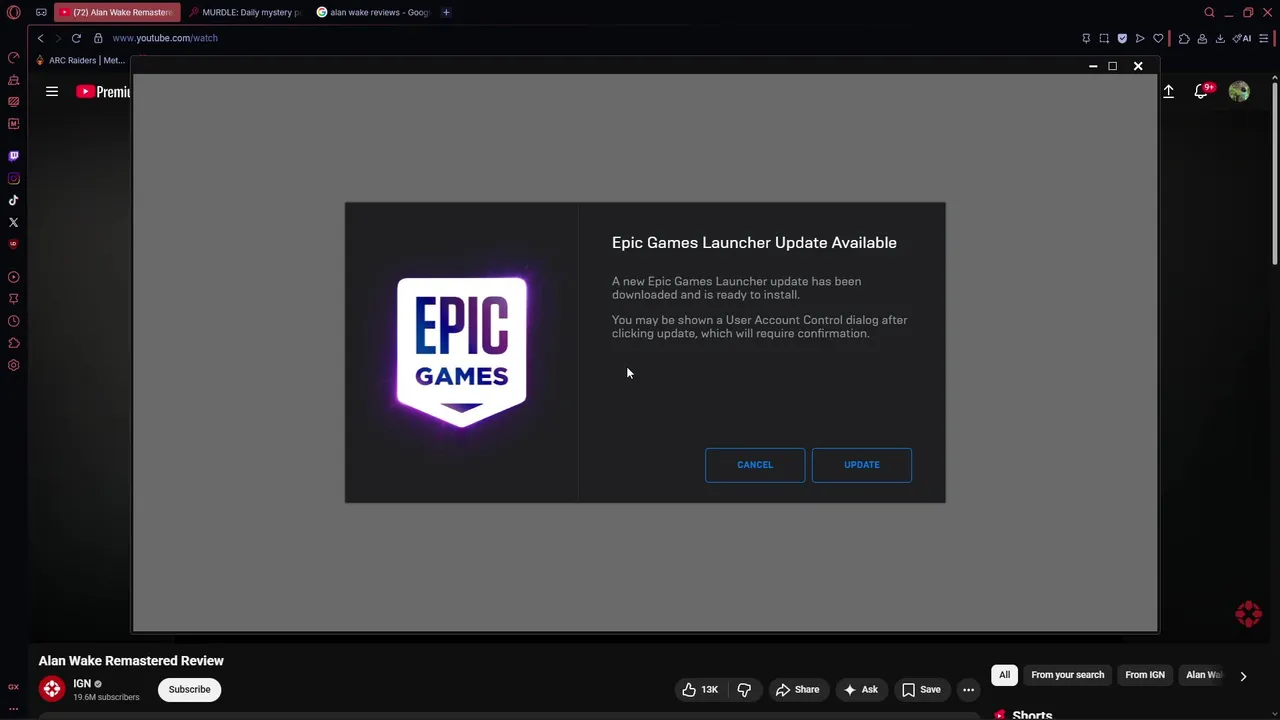Open the sidebar three-dots more options
This screenshot has height=720, width=1280.
[13, 709]
